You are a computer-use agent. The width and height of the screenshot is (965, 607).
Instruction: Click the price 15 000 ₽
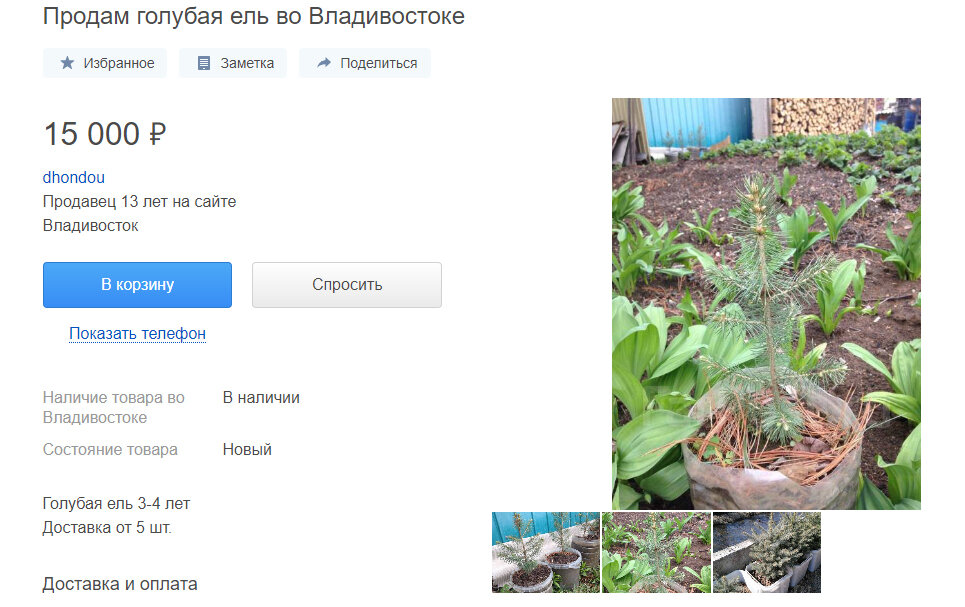(x=105, y=134)
